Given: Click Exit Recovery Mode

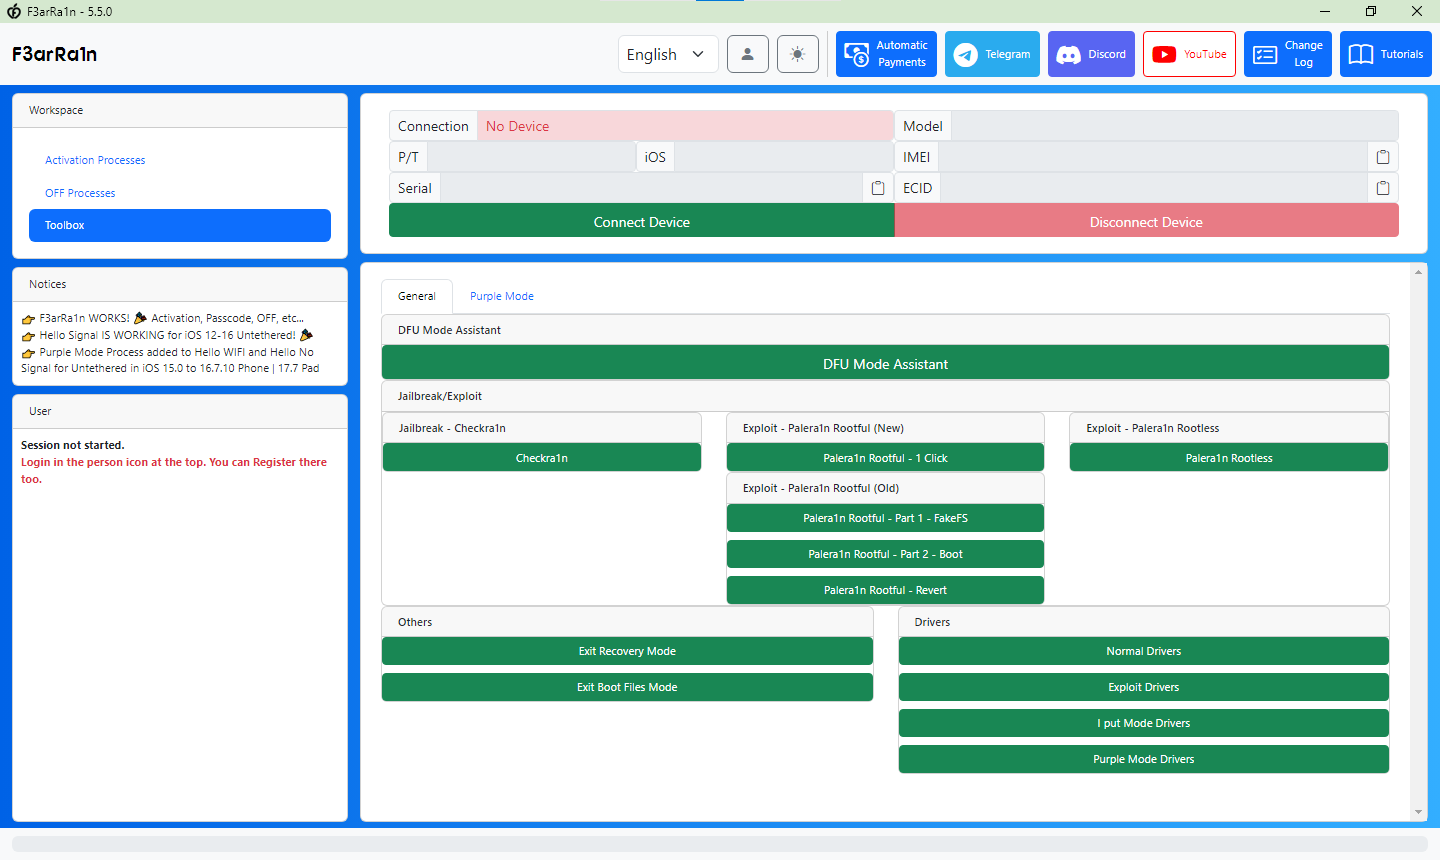Looking at the screenshot, I should 627,651.
